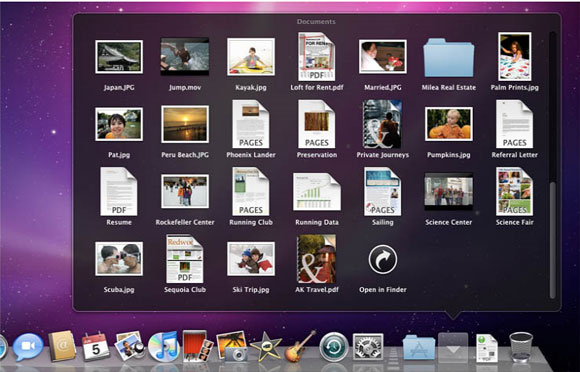Screen dimensions: 580x372
Task: Open Time Machine from the Dock
Action: (x=334, y=347)
